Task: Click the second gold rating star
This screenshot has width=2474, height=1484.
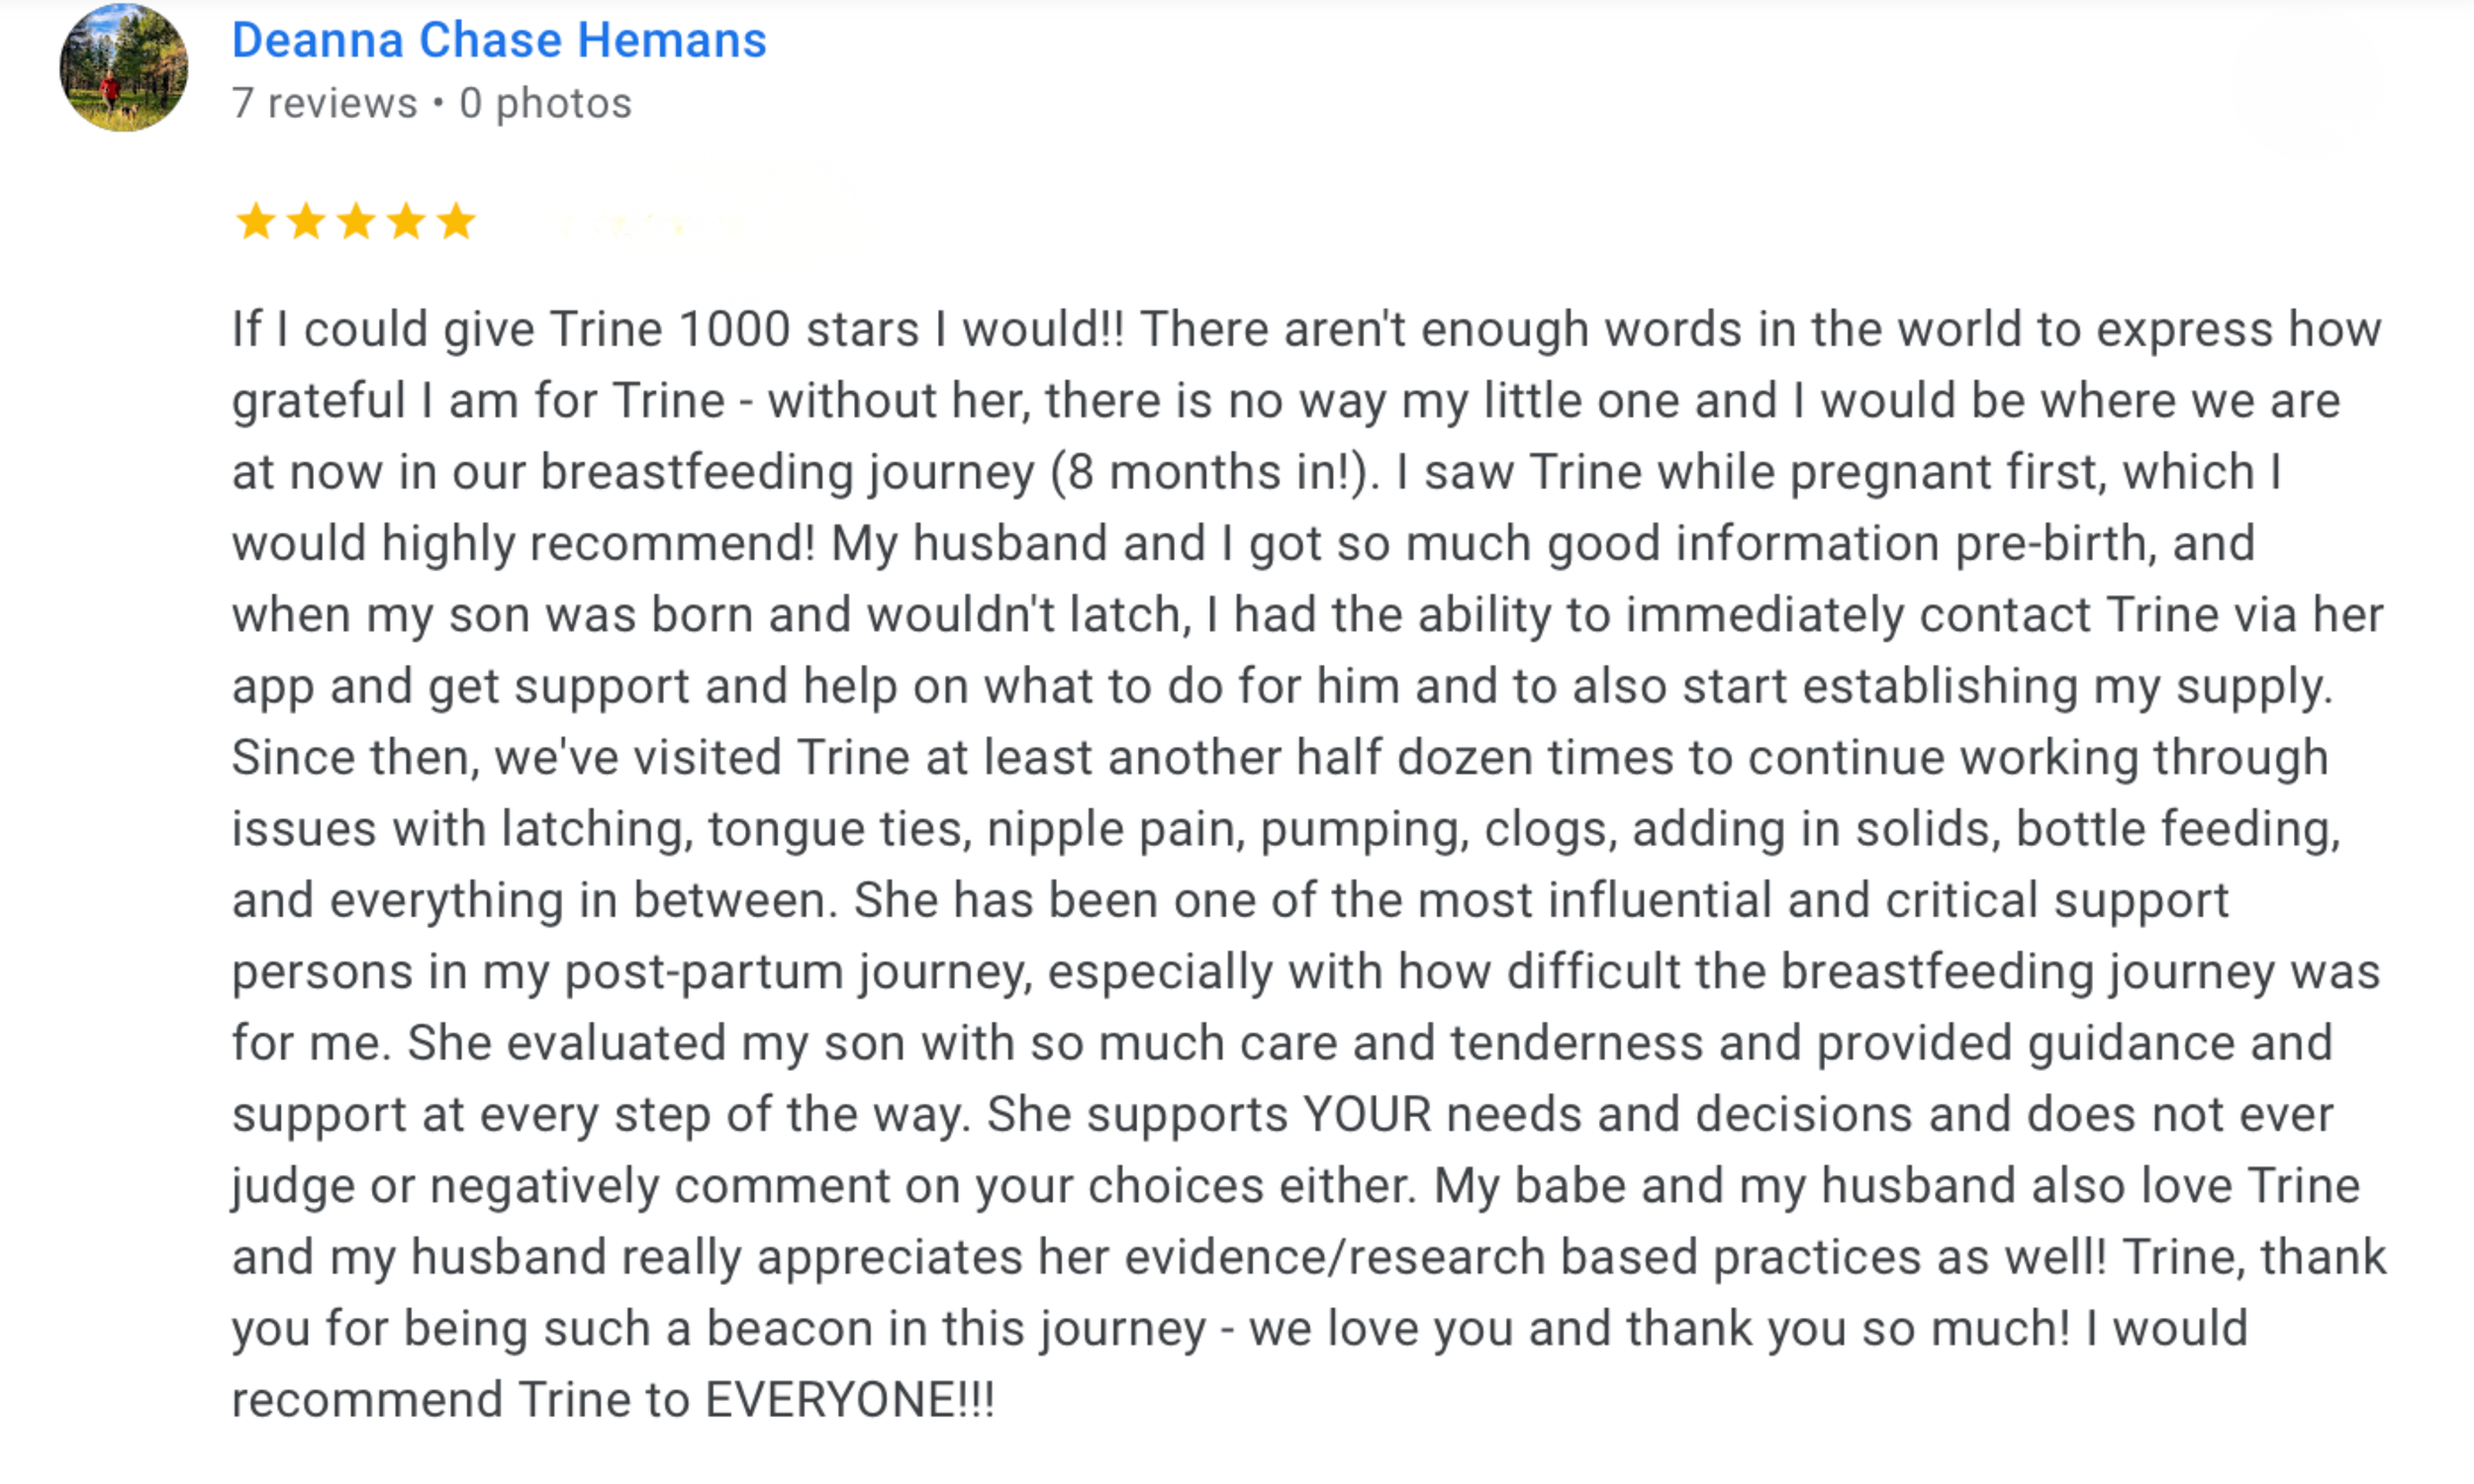Action: click(x=306, y=221)
